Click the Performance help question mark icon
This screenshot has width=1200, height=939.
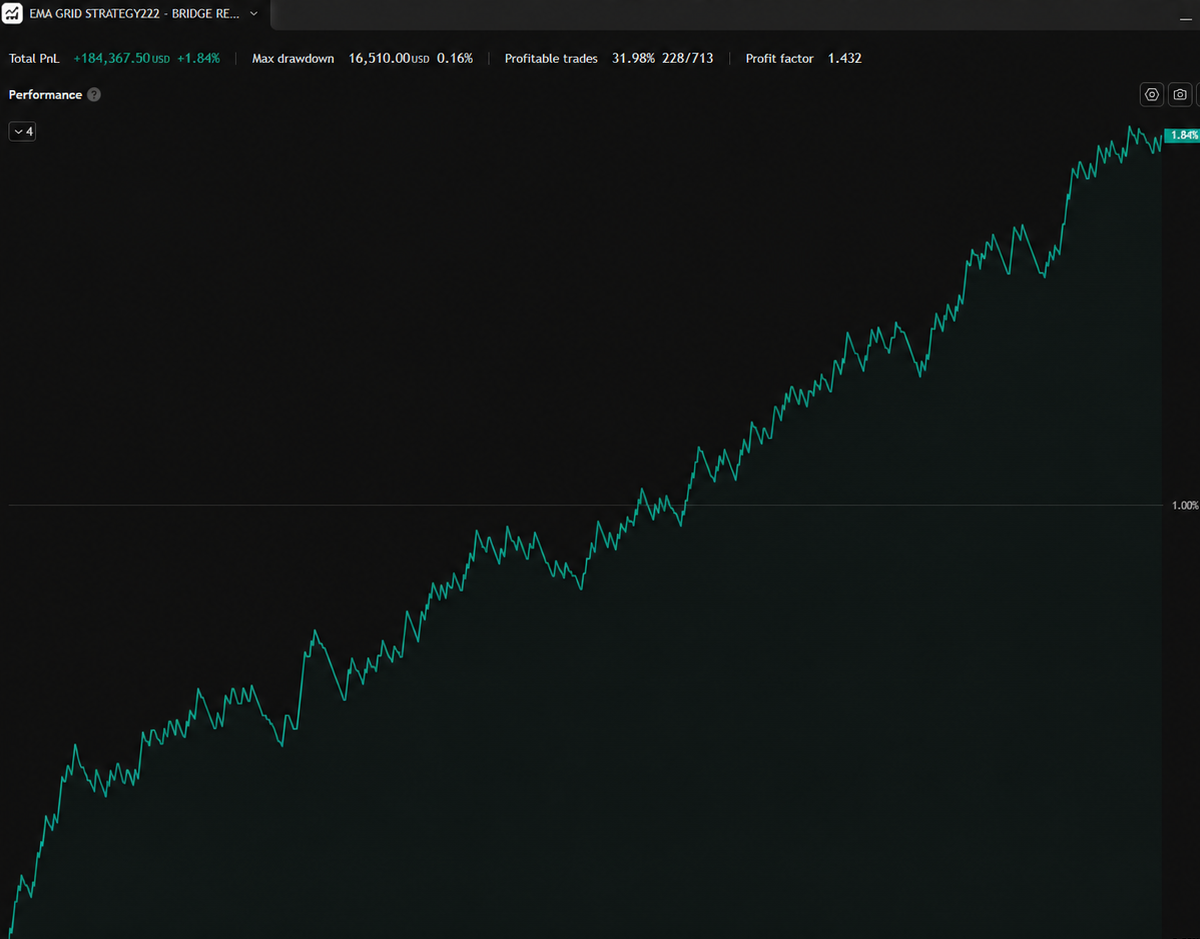(94, 95)
